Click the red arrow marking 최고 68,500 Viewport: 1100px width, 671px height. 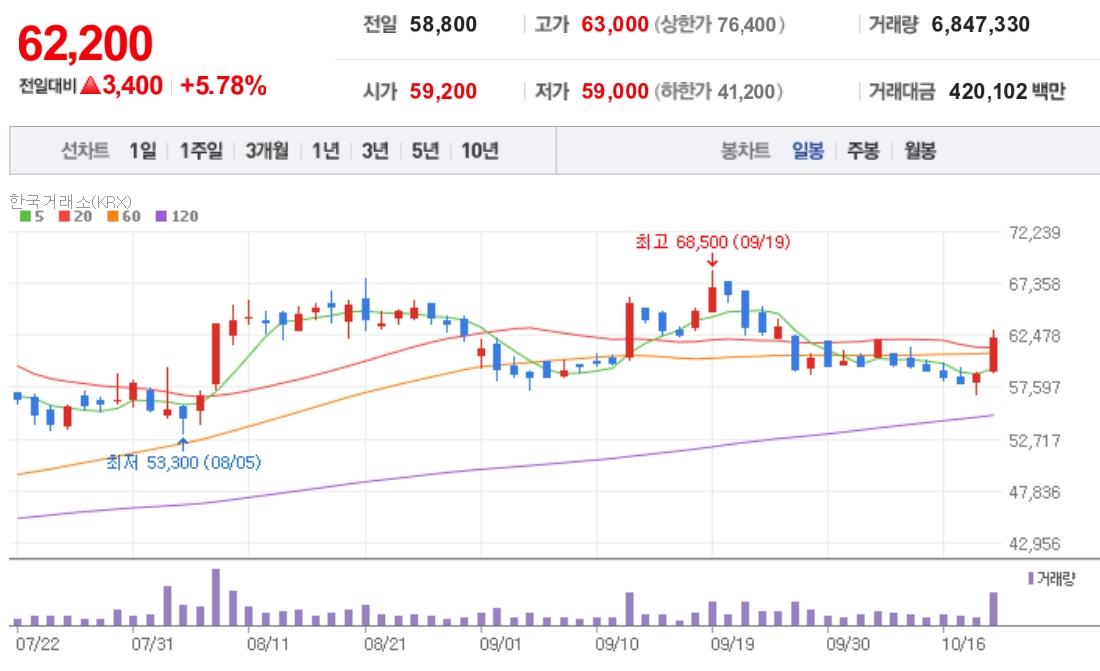[x=713, y=260]
